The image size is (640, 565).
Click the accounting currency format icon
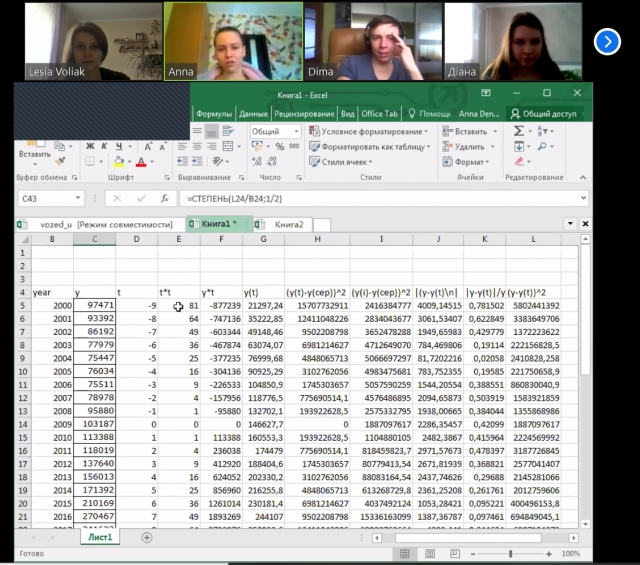coord(257,146)
